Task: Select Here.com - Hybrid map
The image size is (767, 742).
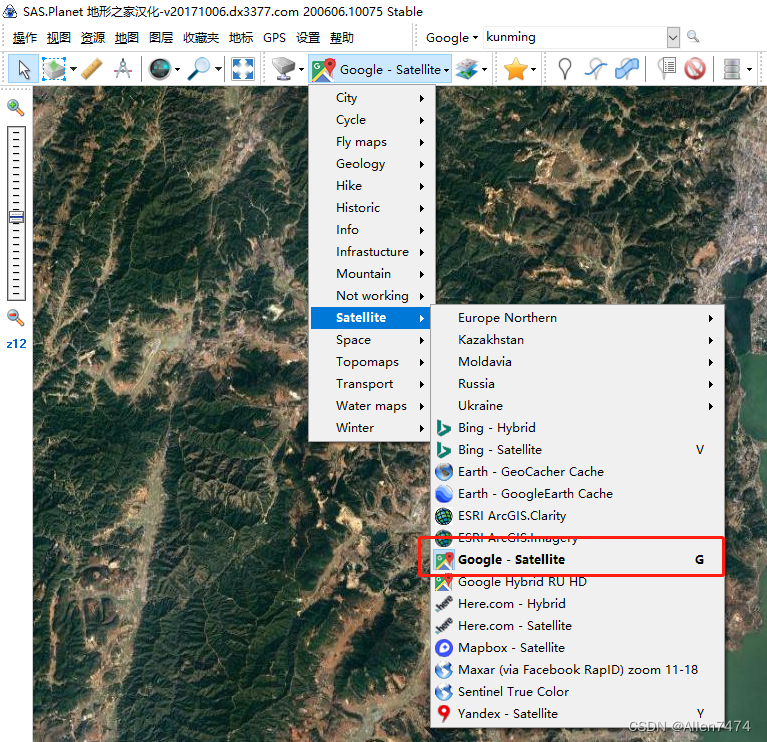Action: 578,604
